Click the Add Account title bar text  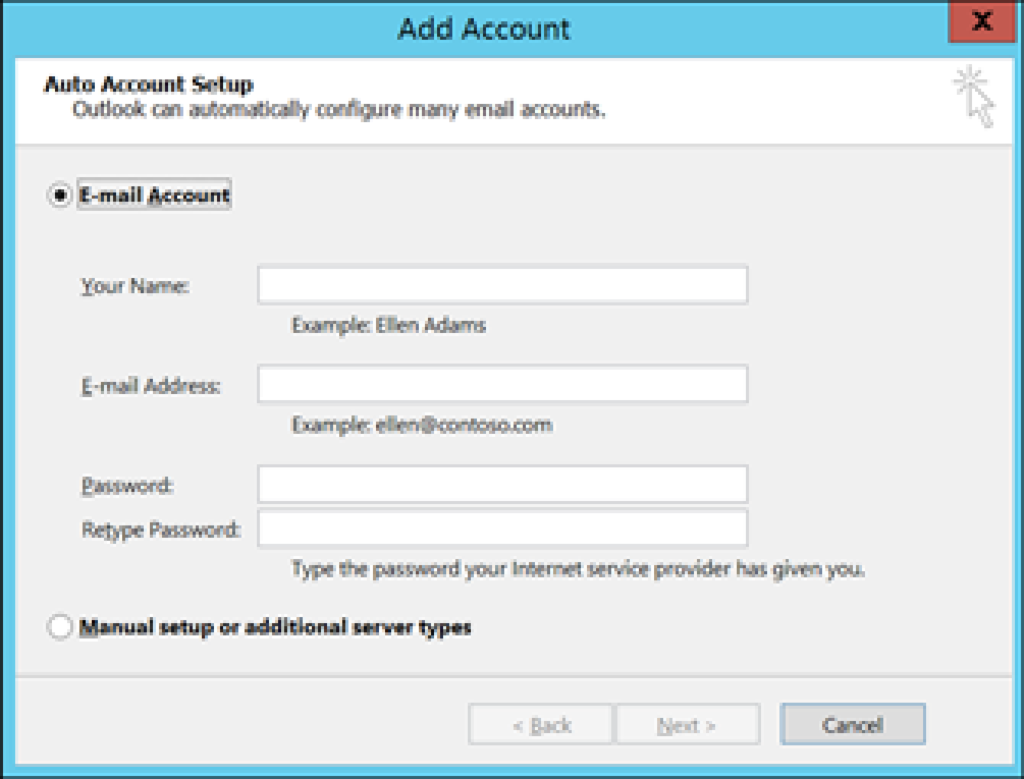(484, 29)
